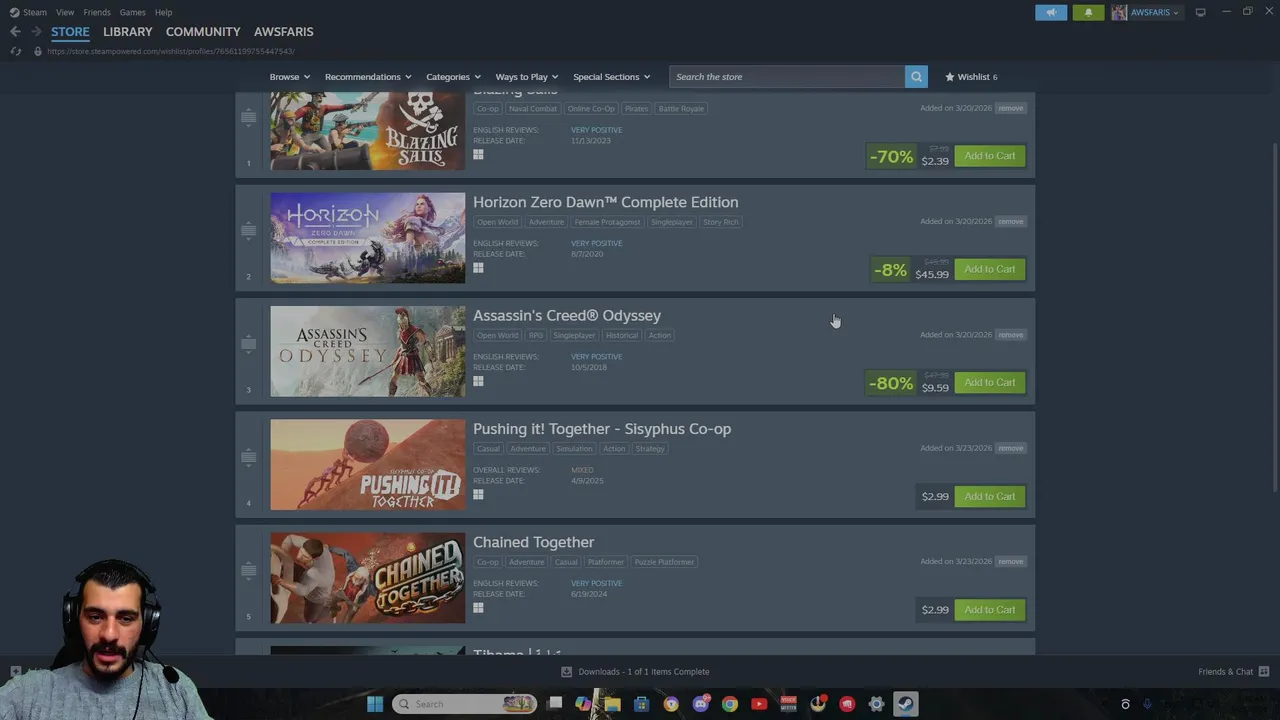Remove Horizon Zero Dawn from wishlist
Screen dimensions: 1280x720
[x=1010, y=221]
